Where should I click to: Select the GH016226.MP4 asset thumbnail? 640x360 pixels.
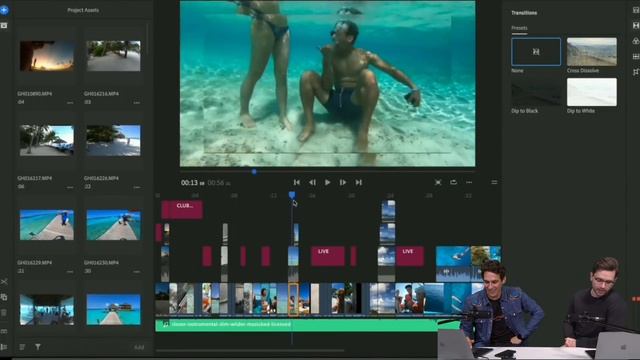pos(113,140)
